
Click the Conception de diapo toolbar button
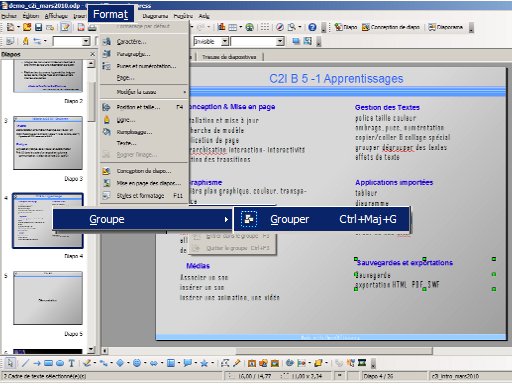391,27
